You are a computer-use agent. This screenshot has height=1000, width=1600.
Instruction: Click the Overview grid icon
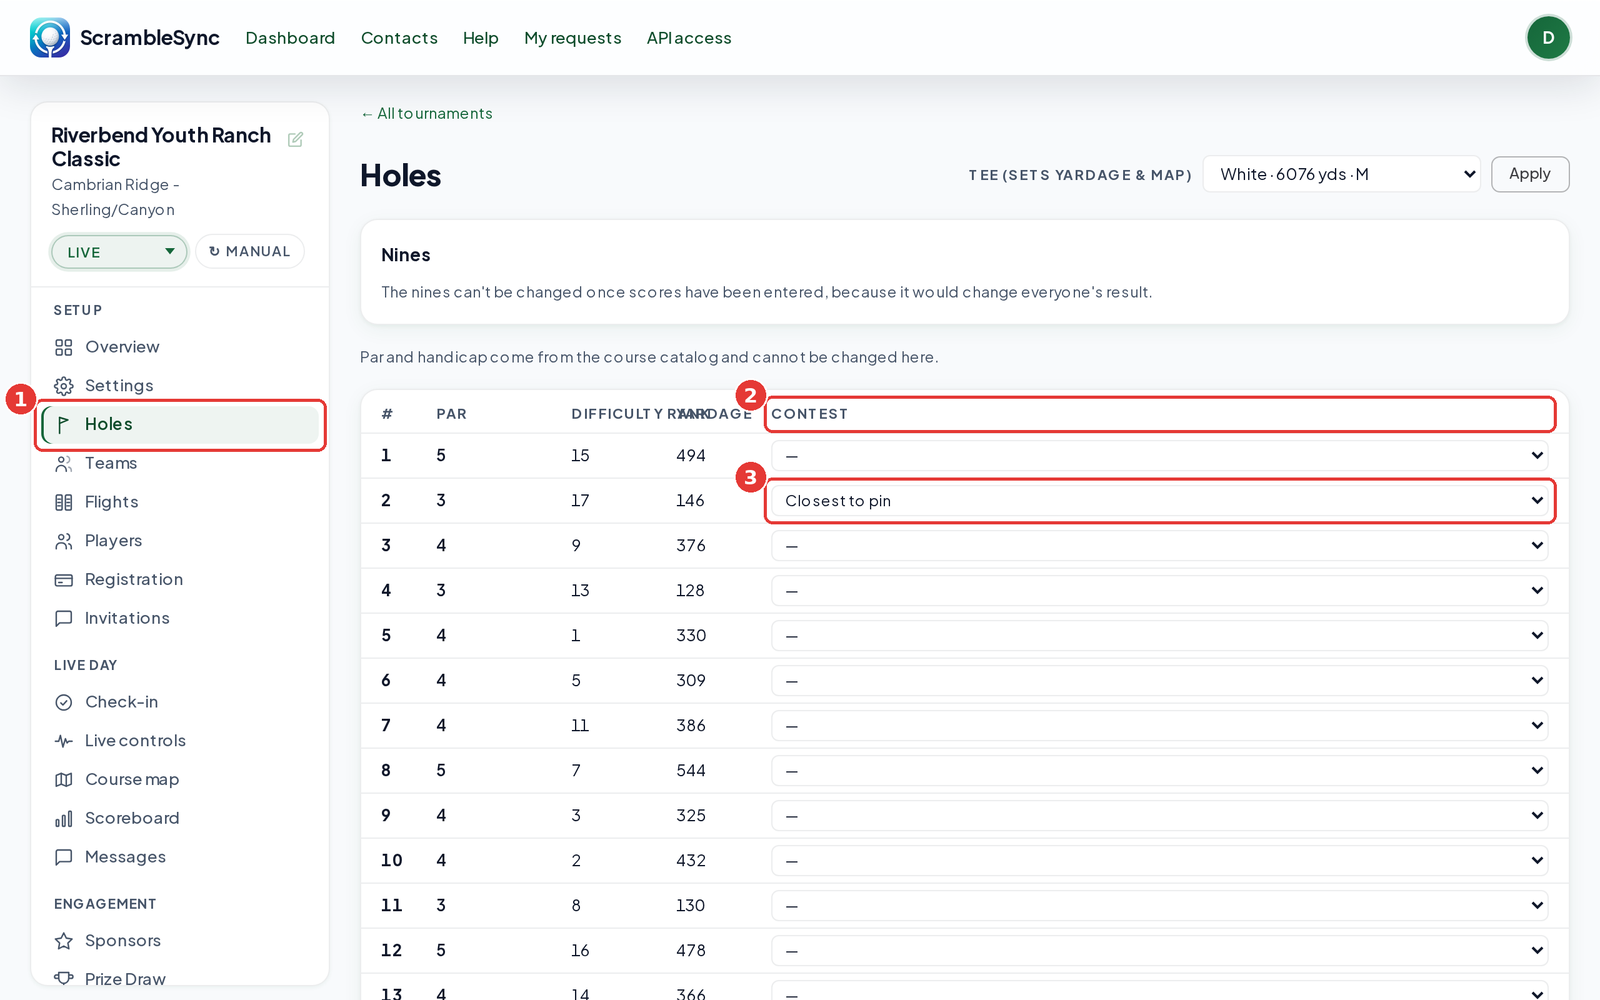[64, 347]
